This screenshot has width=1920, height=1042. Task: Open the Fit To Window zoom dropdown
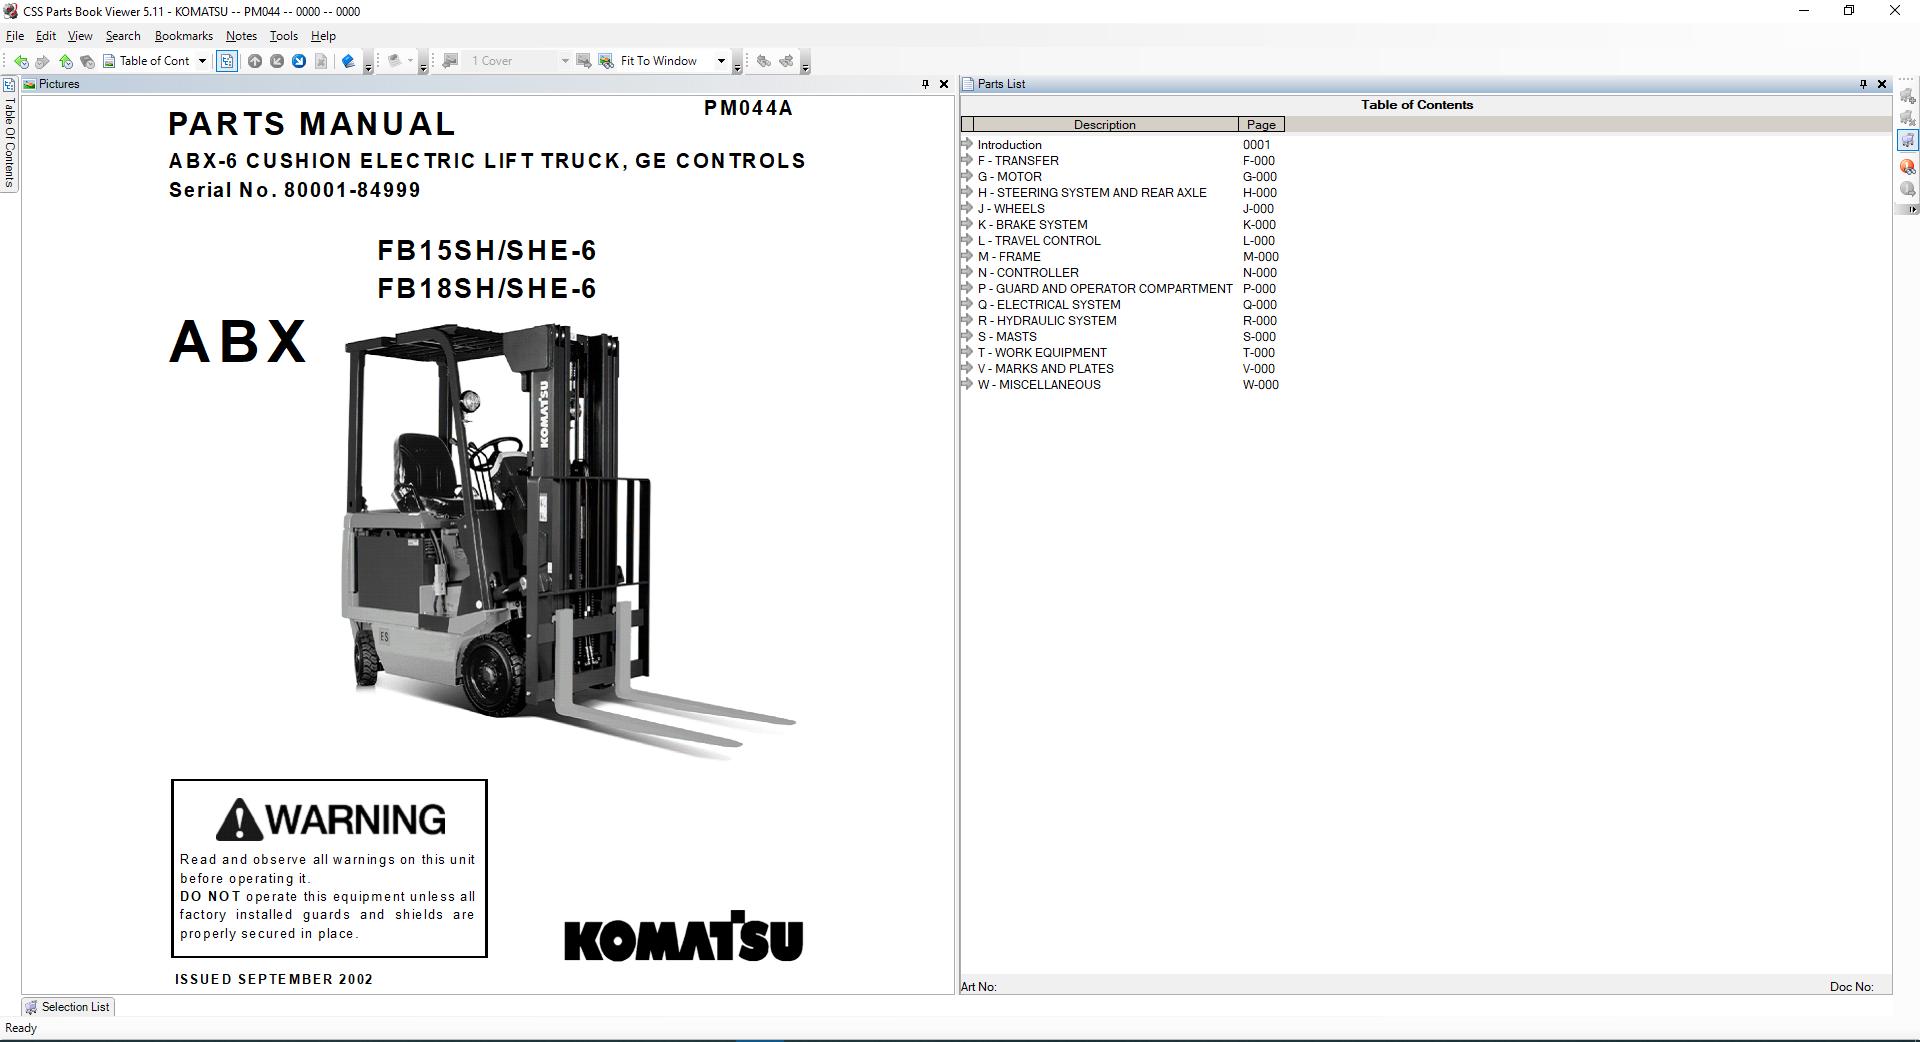(x=721, y=61)
